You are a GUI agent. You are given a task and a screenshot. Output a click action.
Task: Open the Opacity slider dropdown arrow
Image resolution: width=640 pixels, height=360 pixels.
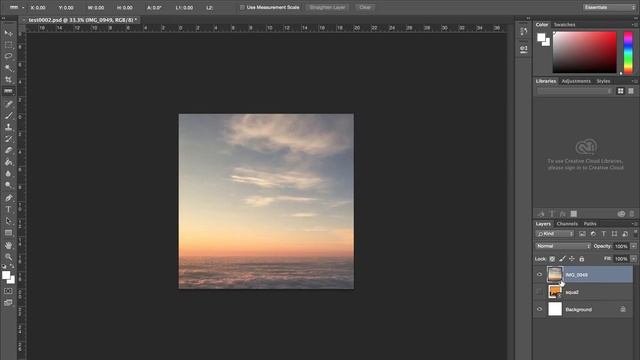[x=633, y=246]
